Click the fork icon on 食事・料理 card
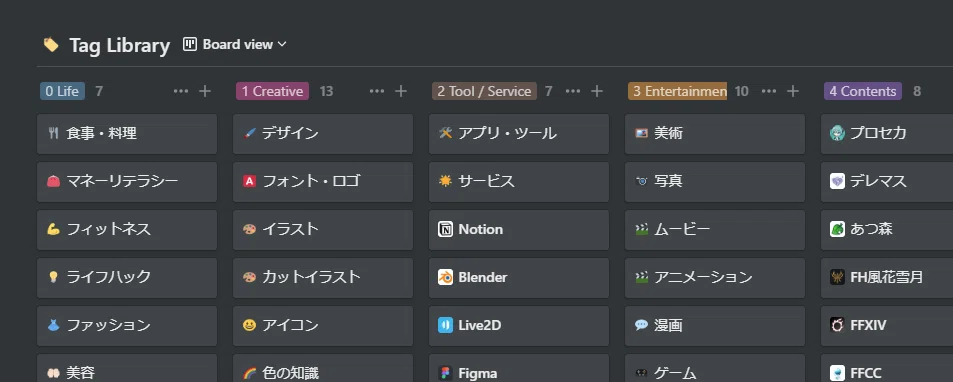The height and width of the screenshot is (382, 953). (53, 133)
